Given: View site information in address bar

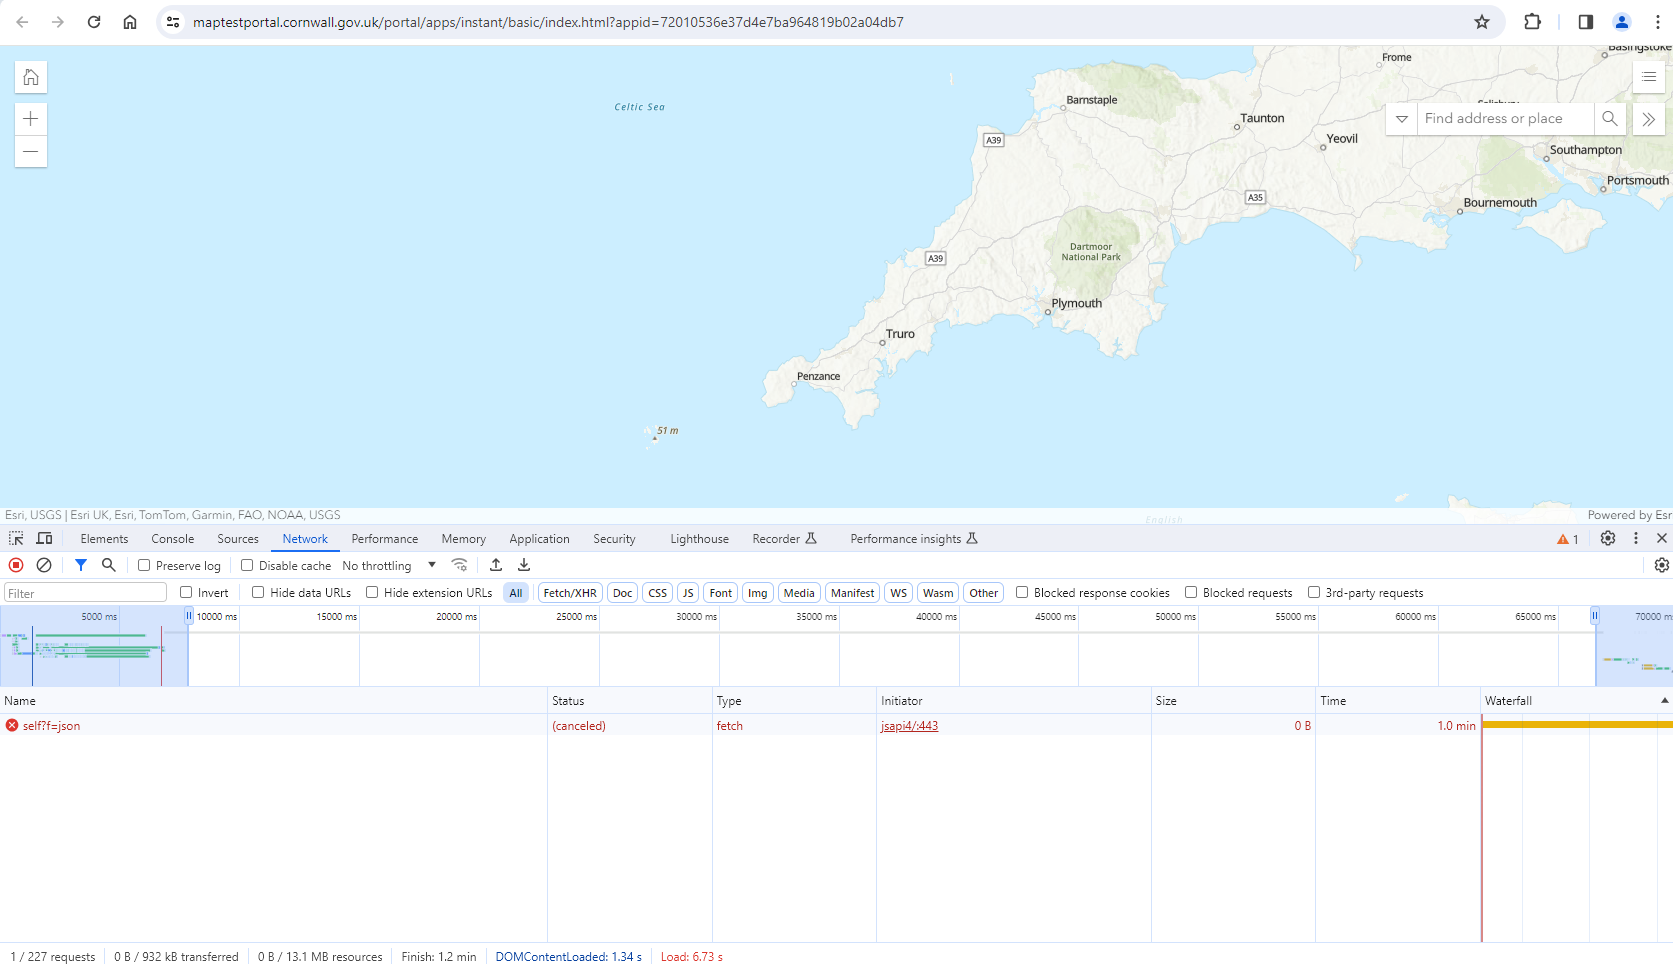Looking at the screenshot, I should coord(173,22).
